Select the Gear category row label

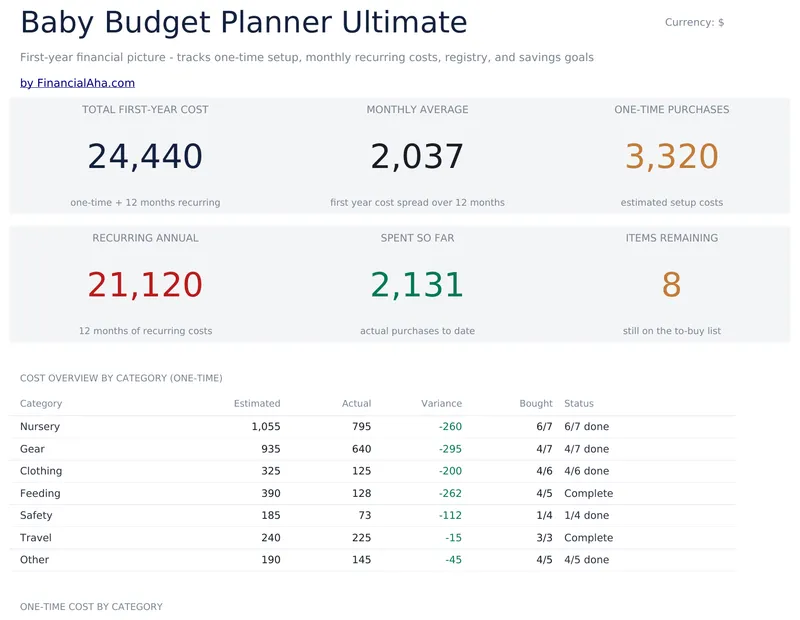click(32, 449)
